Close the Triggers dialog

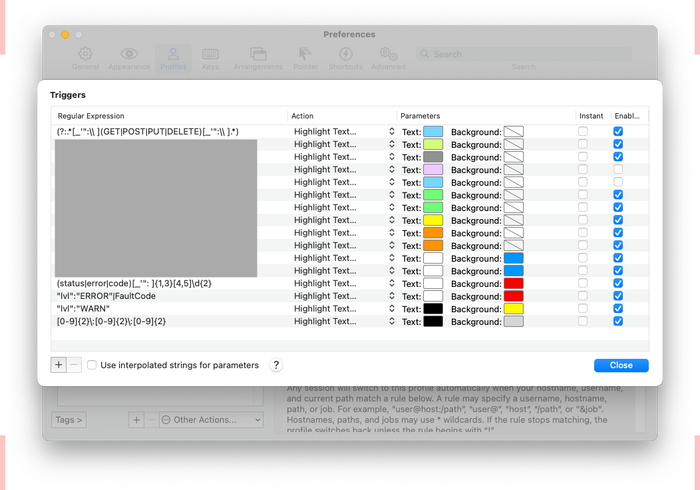click(620, 365)
